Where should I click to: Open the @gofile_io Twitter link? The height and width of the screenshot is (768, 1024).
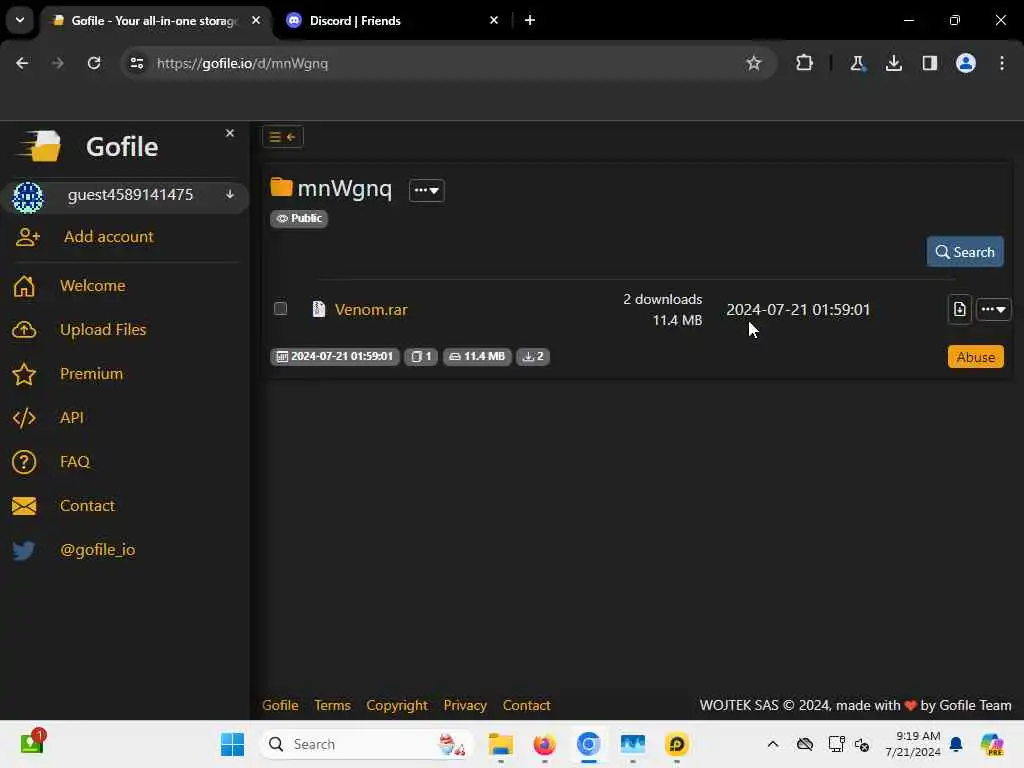[x=97, y=550]
